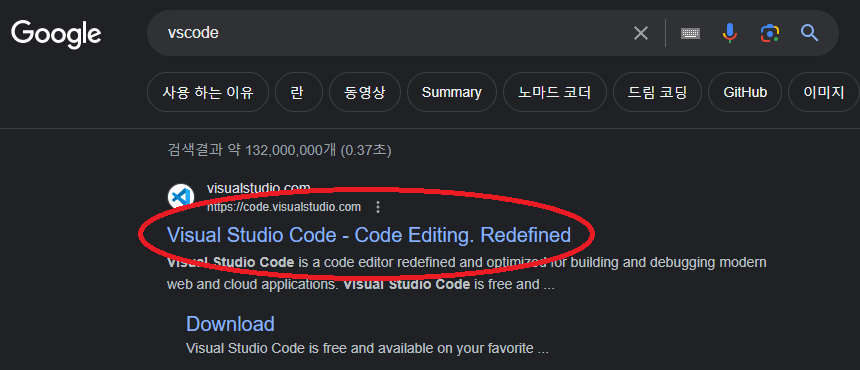Click the Visual Studio Code favicon
860x370 pixels.
pyautogui.click(x=180, y=197)
